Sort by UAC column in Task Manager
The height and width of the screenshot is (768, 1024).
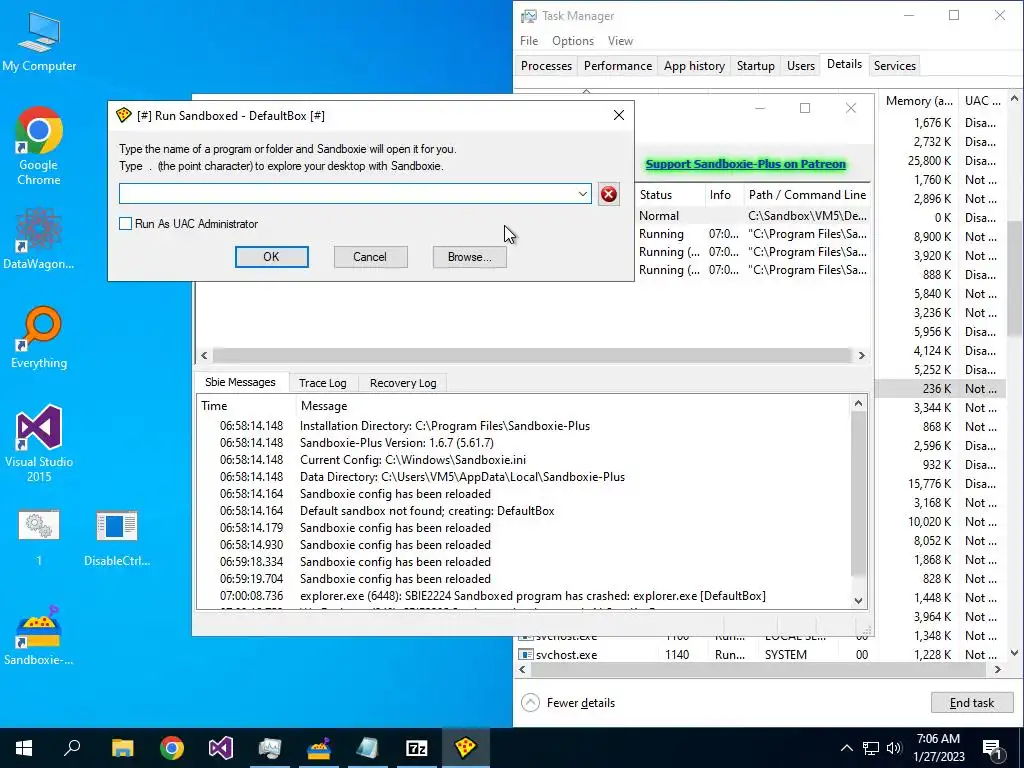click(x=982, y=101)
